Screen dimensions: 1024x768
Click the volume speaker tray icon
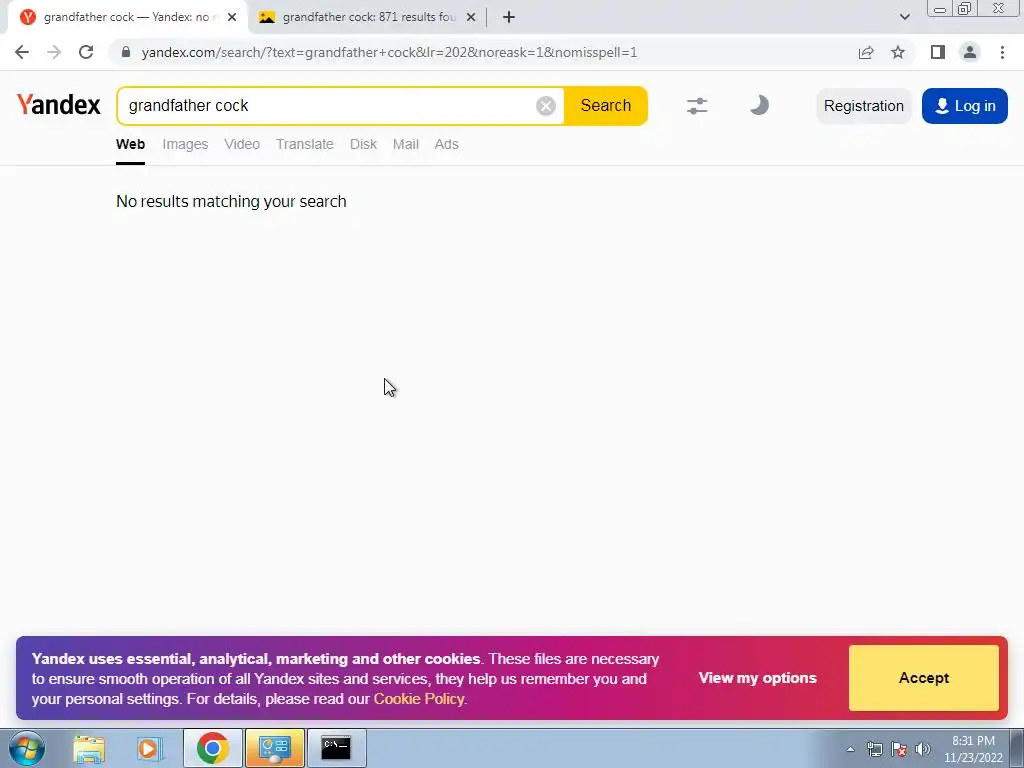(923, 749)
